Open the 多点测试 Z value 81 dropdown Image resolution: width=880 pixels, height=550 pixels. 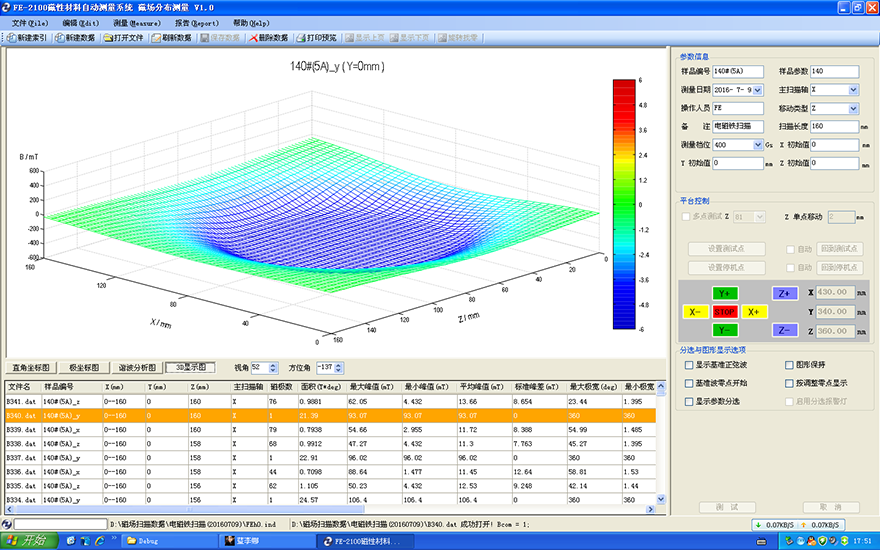[x=760, y=217]
